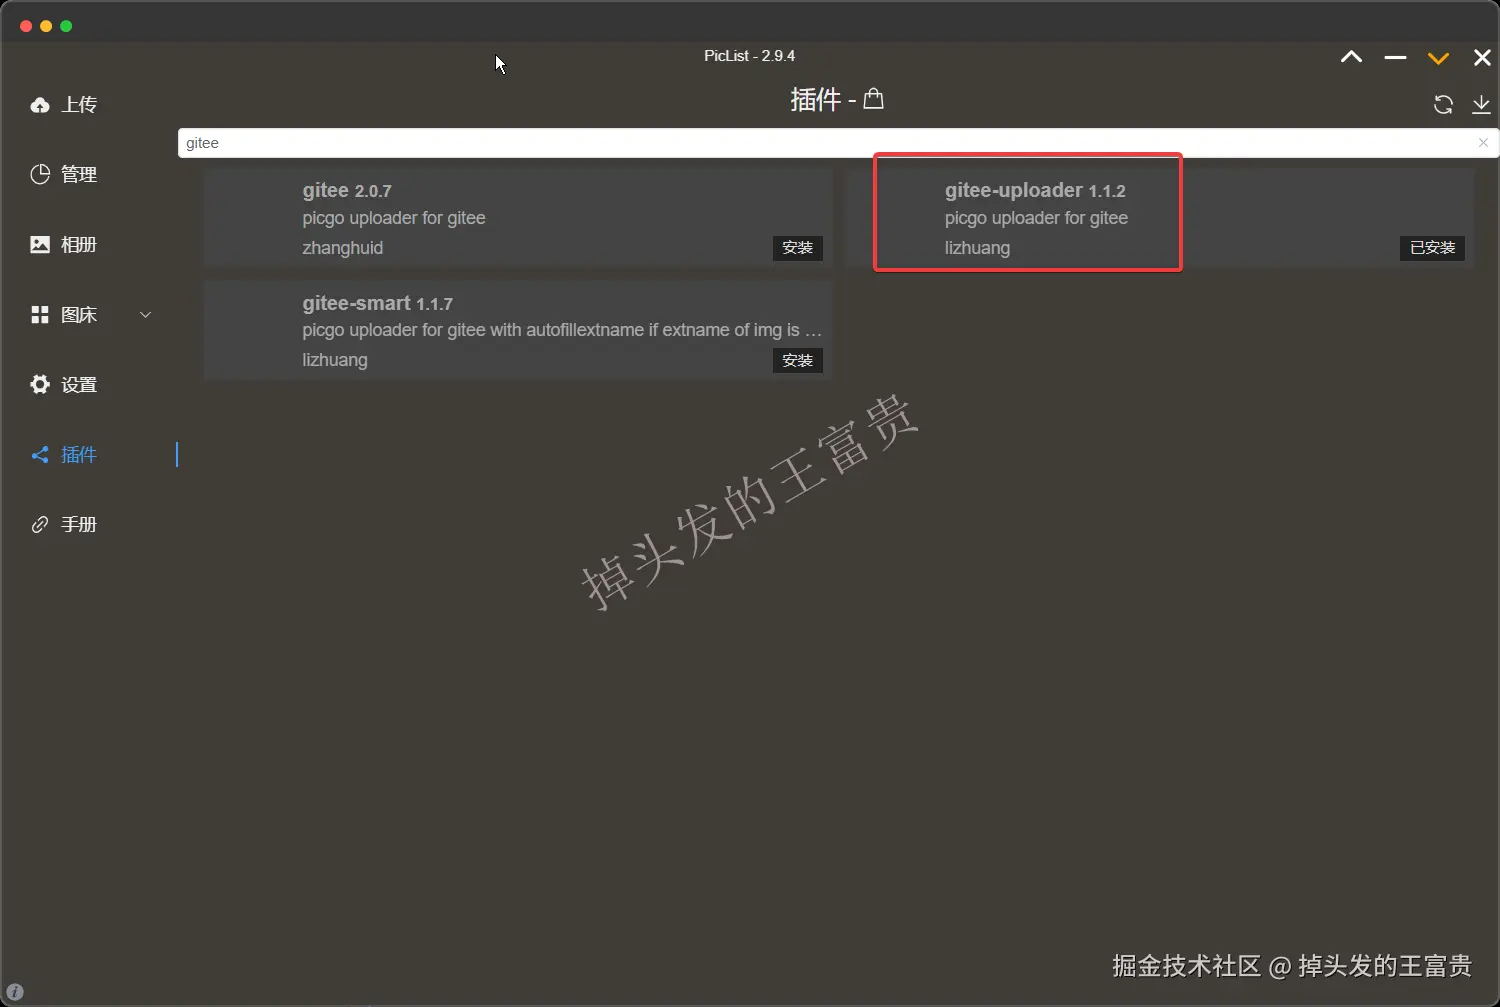Screen dimensions: 1500x1007
Task: Click gitee-smart description about autofillextname
Action: (x=562, y=330)
